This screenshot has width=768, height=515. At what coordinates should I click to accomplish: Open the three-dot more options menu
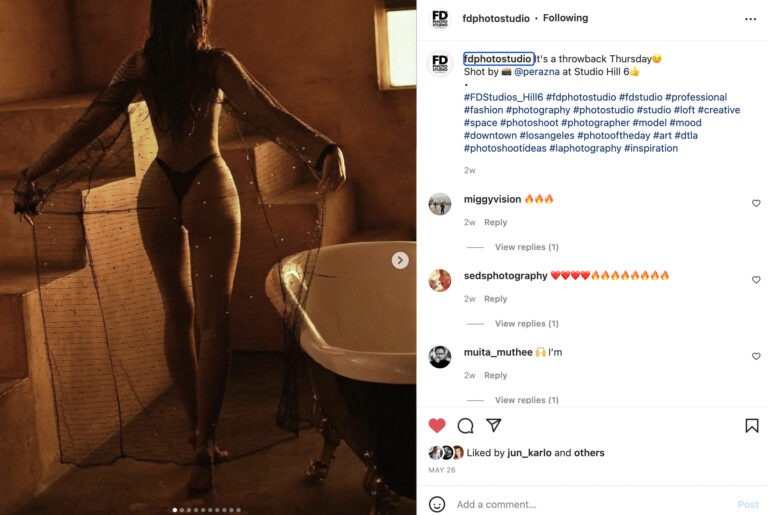coord(750,19)
